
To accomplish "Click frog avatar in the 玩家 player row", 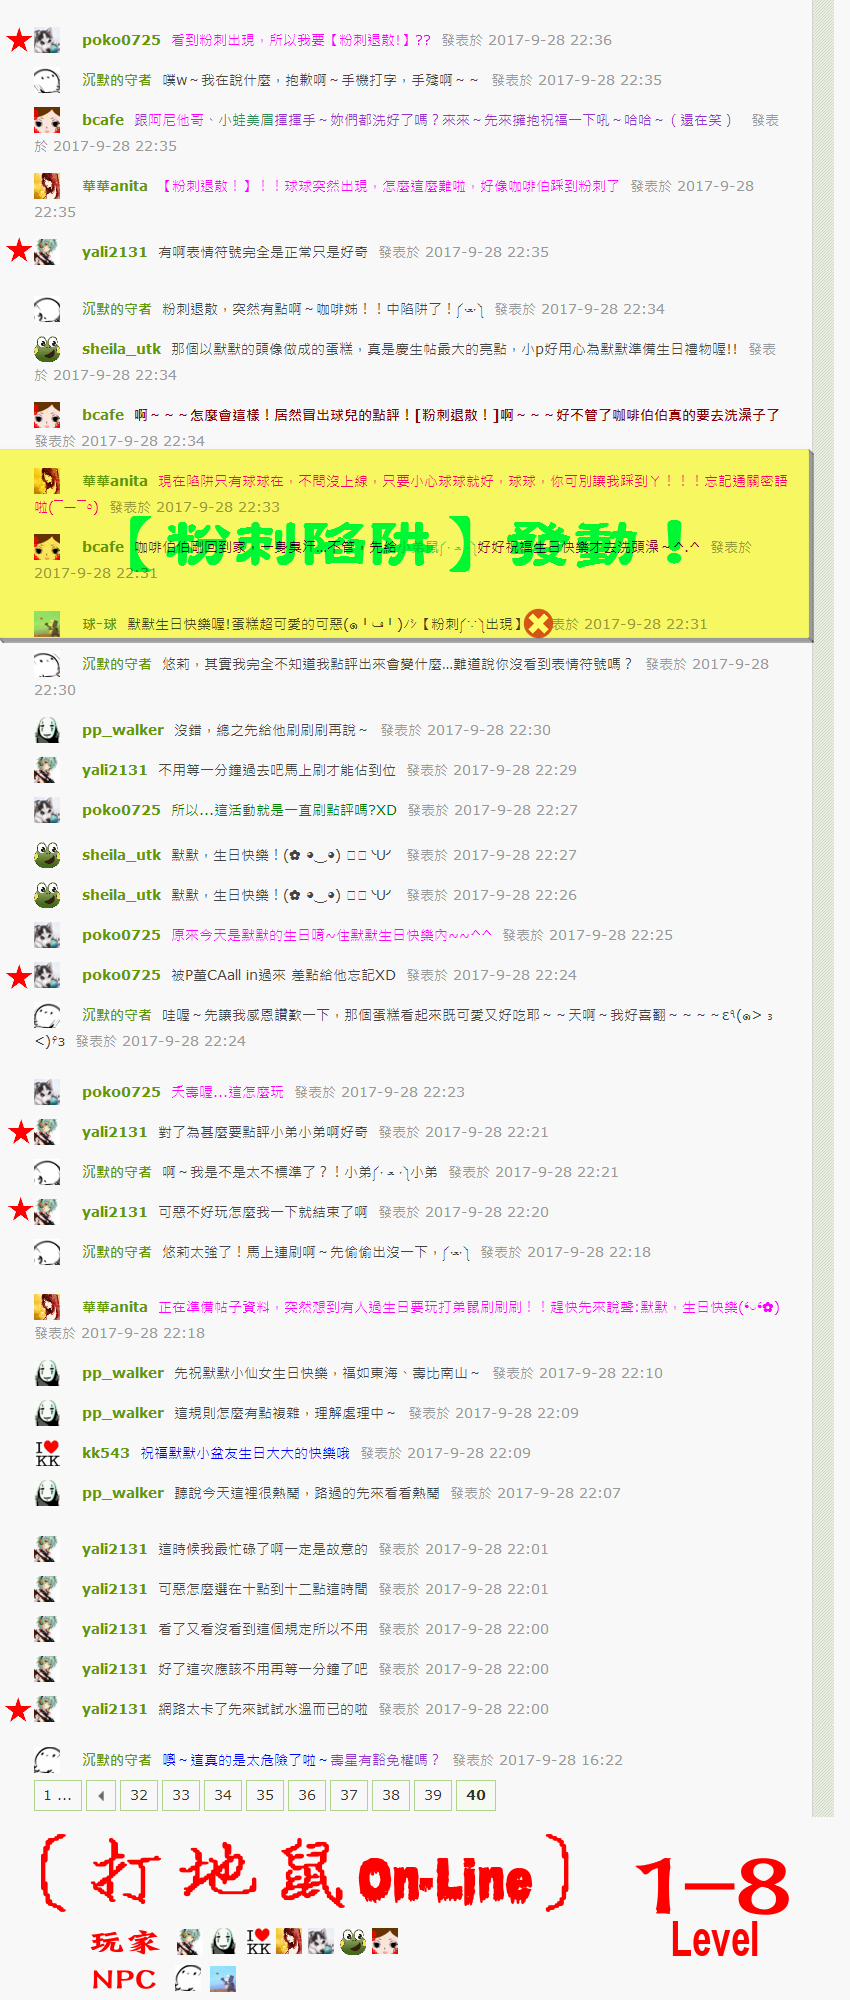I will coord(353,1942).
